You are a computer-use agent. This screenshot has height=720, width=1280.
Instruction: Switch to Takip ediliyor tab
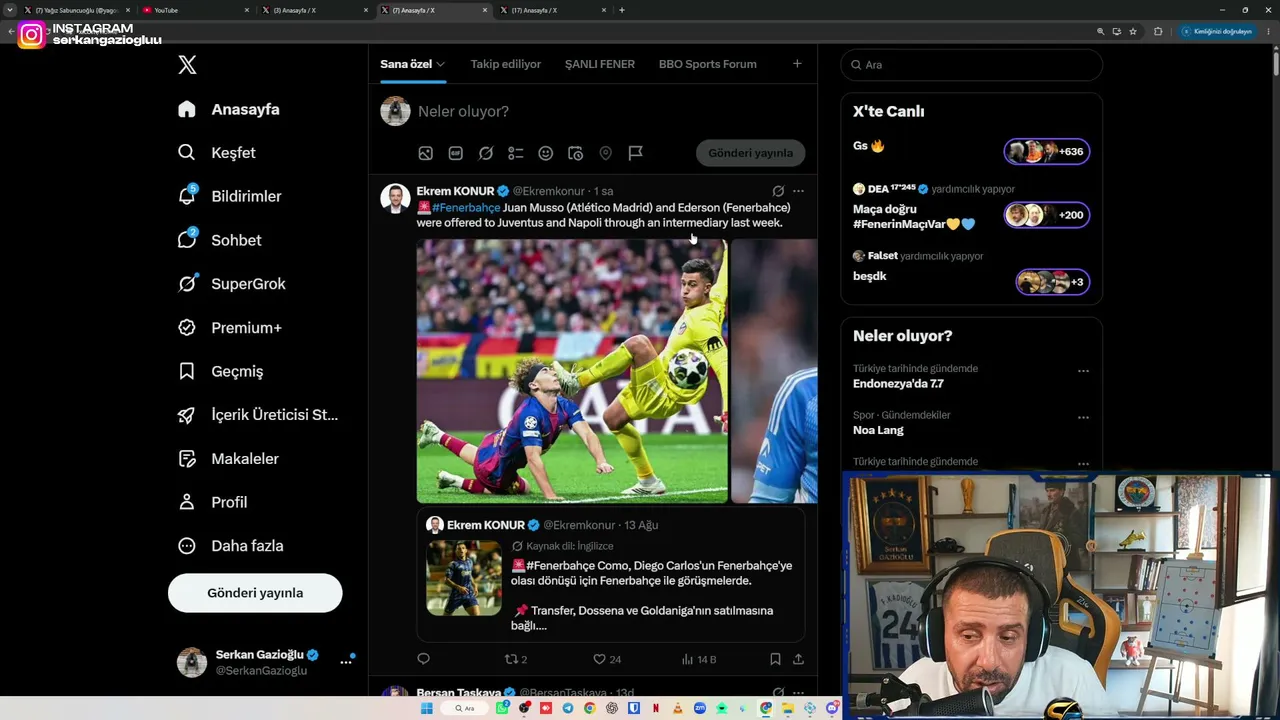506,64
